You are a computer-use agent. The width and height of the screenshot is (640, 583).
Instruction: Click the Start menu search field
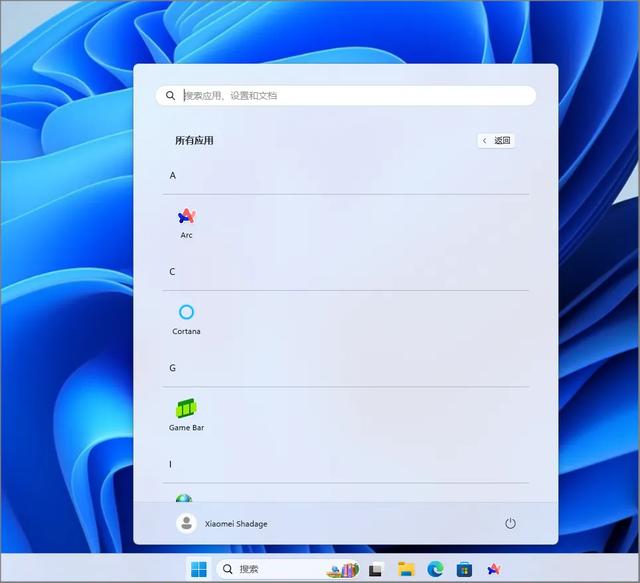pyautogui.click(x=346, y=96)
